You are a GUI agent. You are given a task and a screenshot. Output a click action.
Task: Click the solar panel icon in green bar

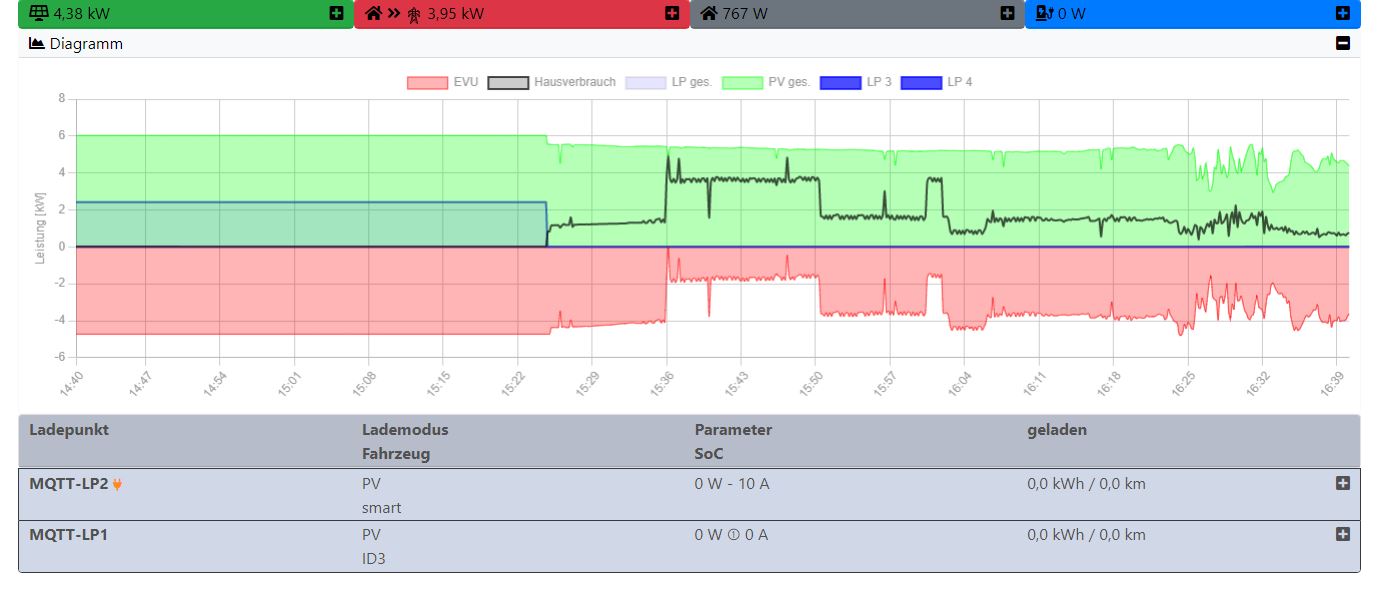(x=38, y=14)
